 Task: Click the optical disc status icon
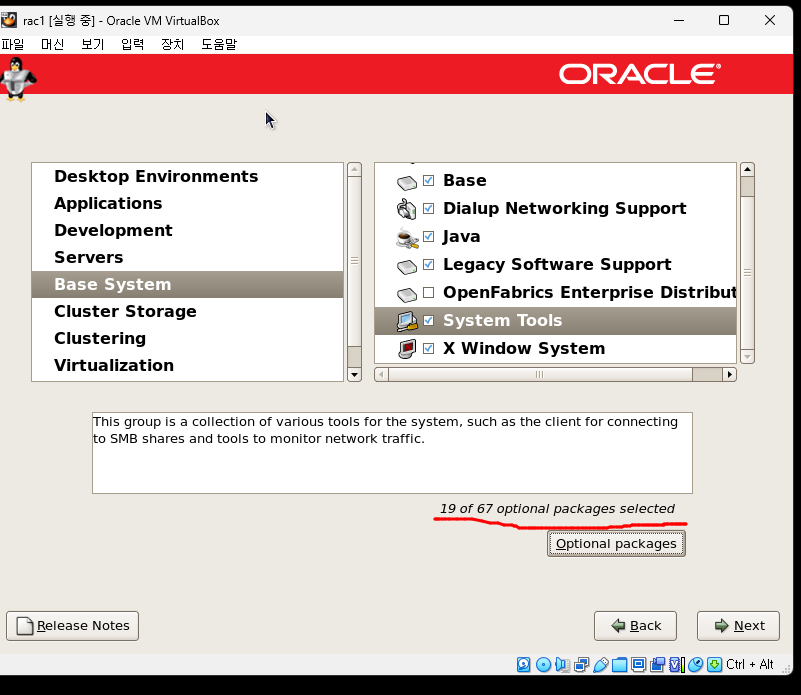pos(544,664)
